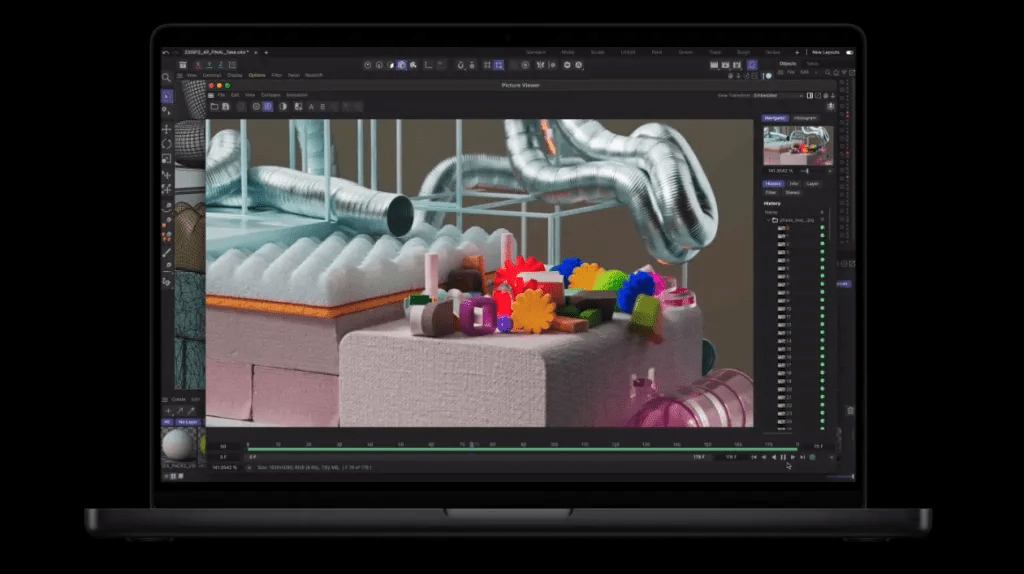Click the A compare icon in Picture Viewer

[x=311, y=106]
